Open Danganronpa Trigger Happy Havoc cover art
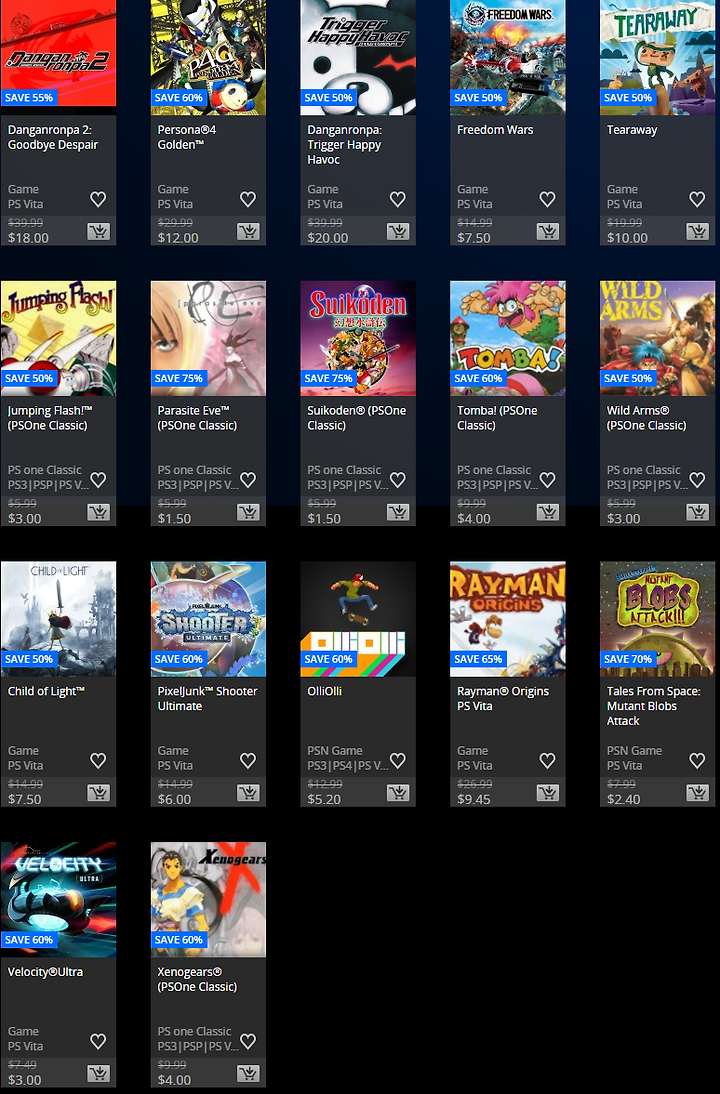Image resolution: width=720 pixels, height=1094 pixels. 358,57
